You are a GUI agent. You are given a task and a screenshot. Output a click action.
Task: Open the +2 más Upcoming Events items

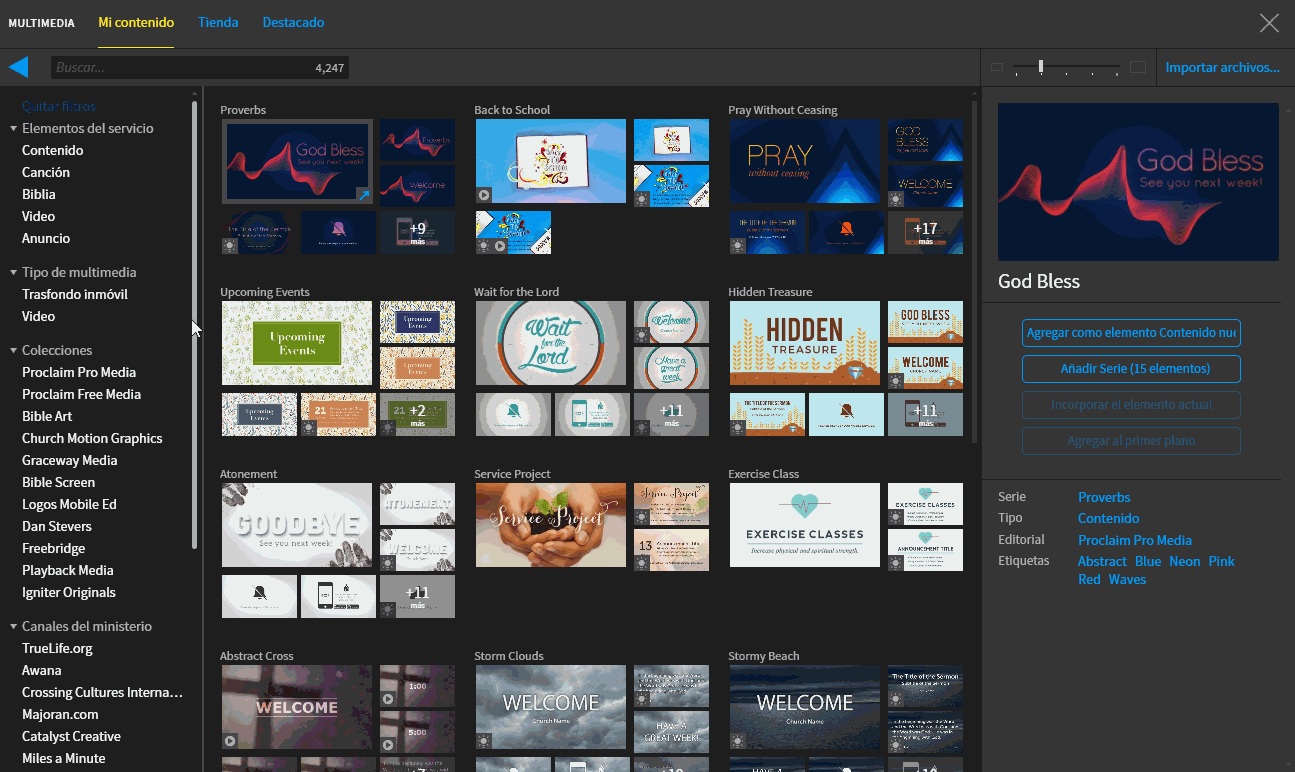click(417, 414)
